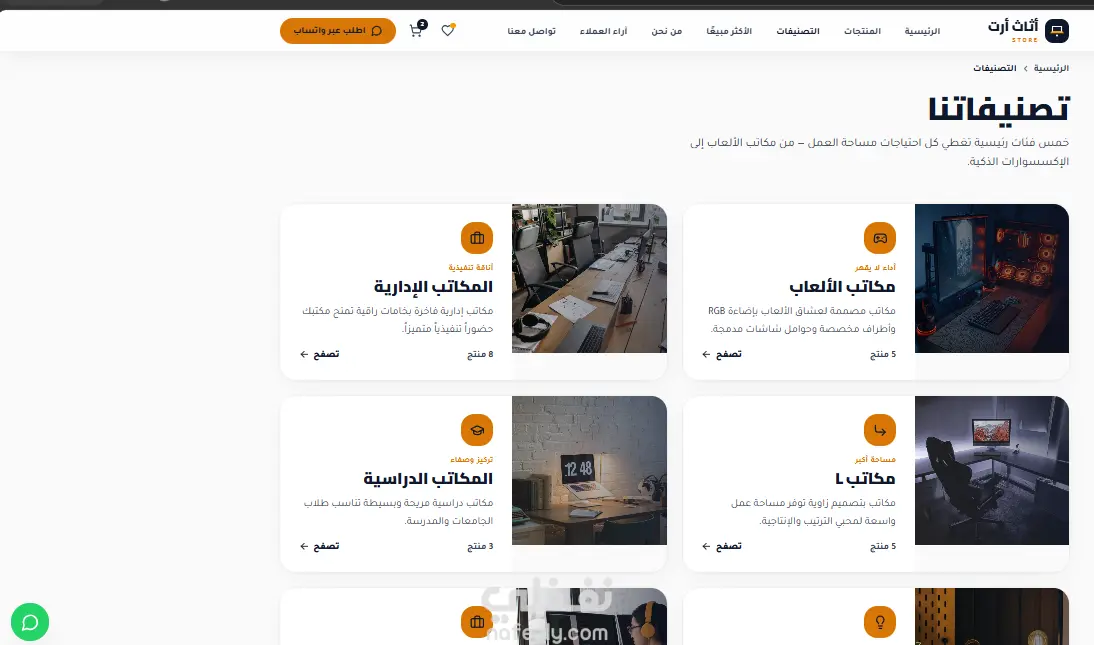
Task: Open the L-shaped desk with chair photo
Action: point(991,470)
